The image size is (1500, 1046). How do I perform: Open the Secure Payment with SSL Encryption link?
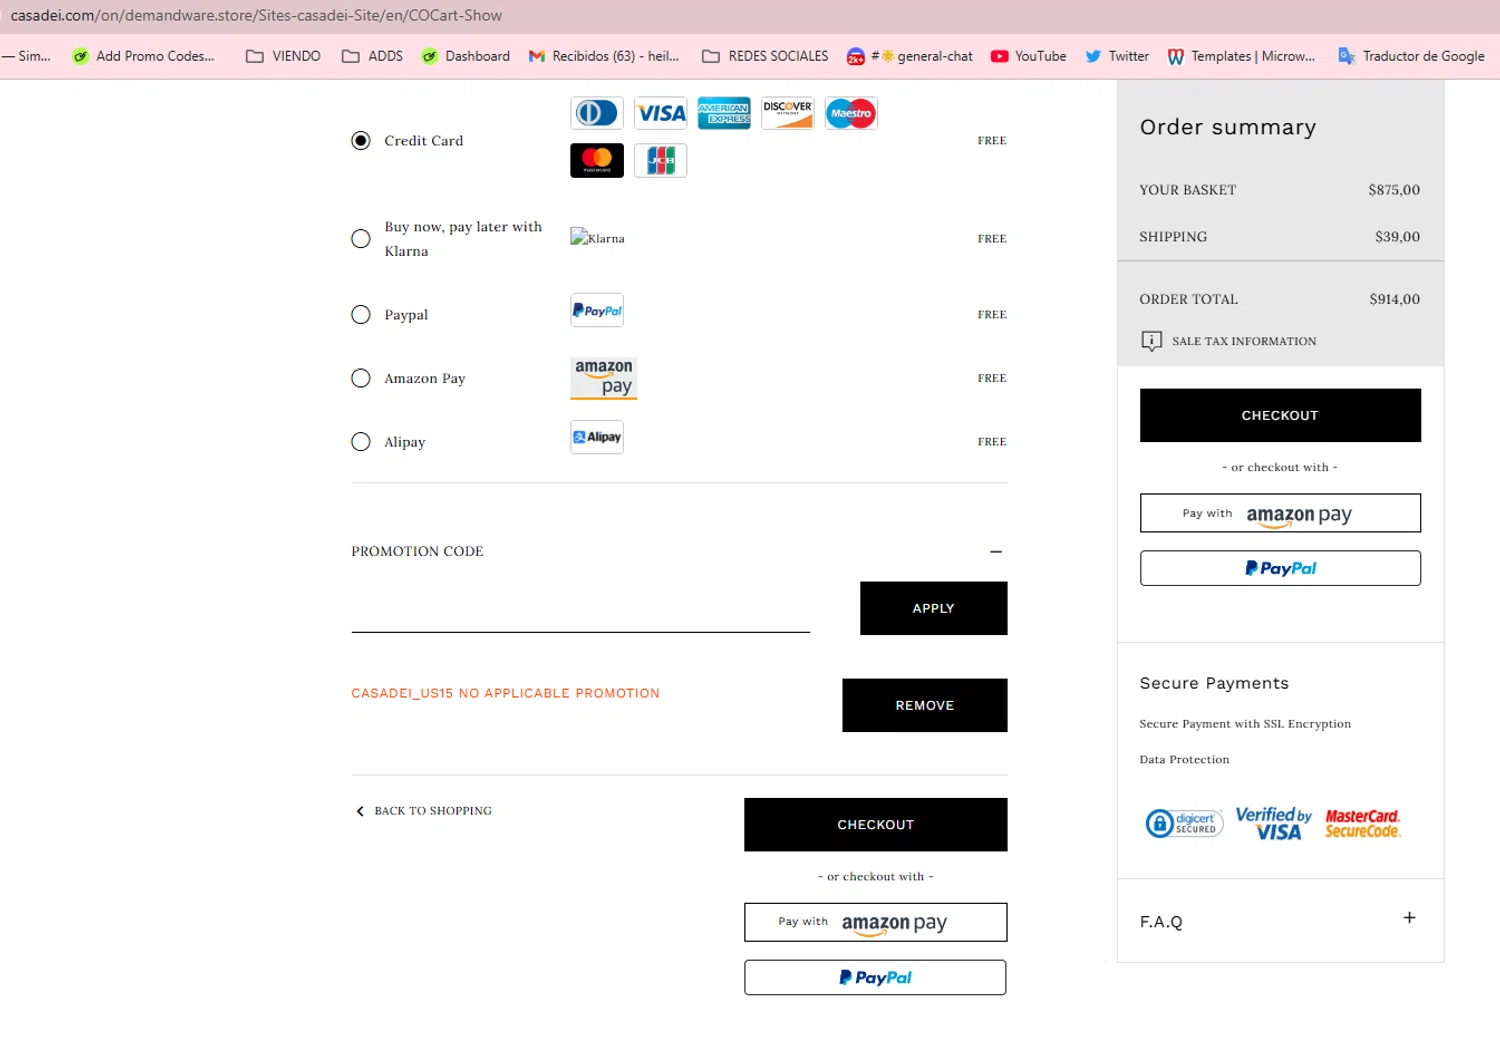(x=1245, y=724)
